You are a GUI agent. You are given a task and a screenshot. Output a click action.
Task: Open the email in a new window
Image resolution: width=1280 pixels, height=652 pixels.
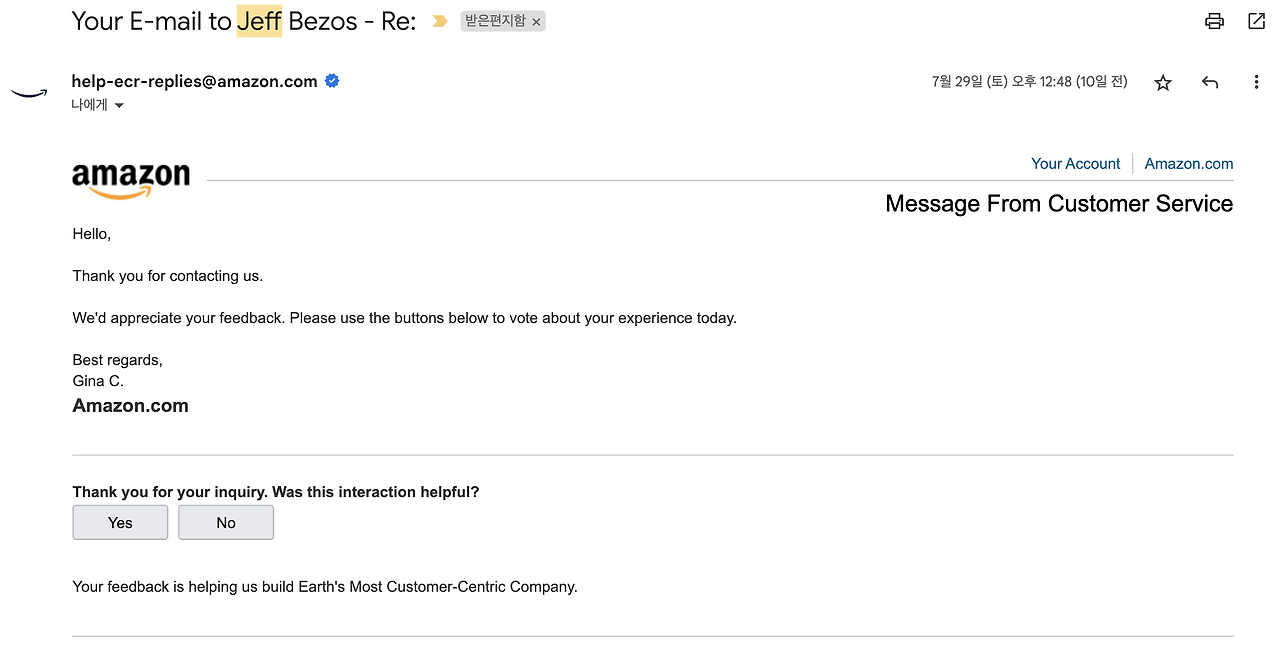click(x=1257, y=21)
